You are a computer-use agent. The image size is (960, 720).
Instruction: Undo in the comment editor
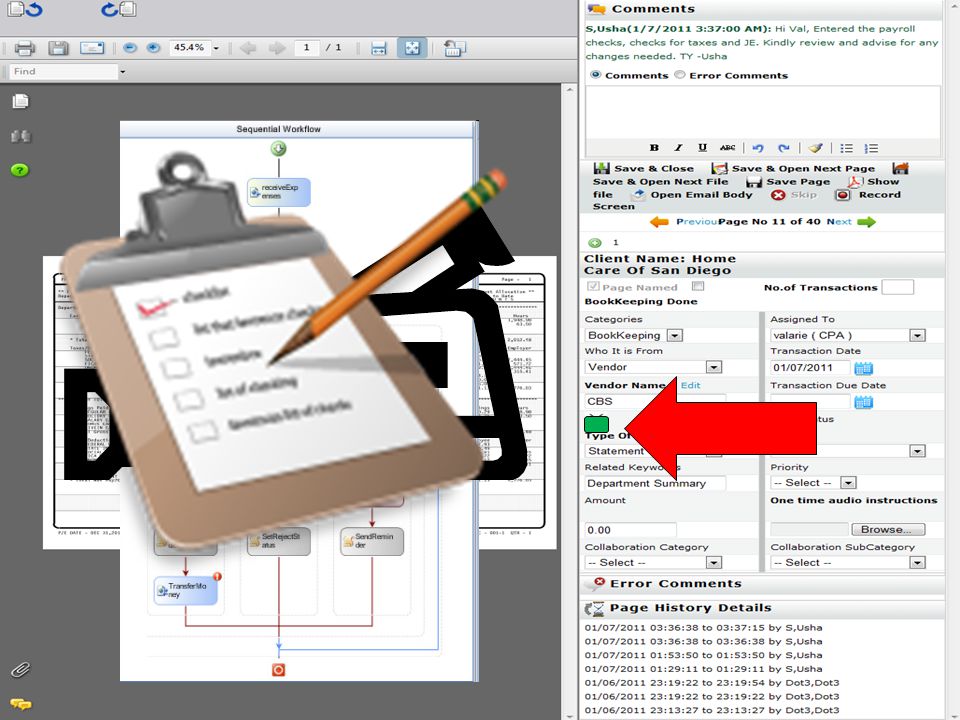(758, 148)
